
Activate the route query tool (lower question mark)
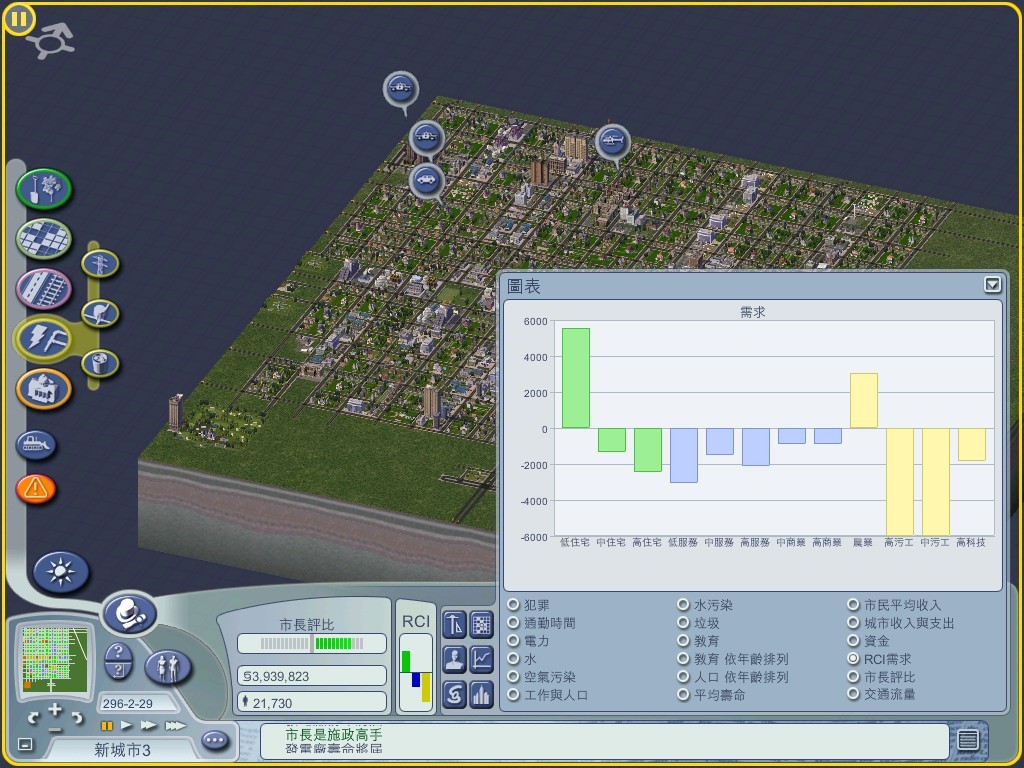tap(118, 671)
